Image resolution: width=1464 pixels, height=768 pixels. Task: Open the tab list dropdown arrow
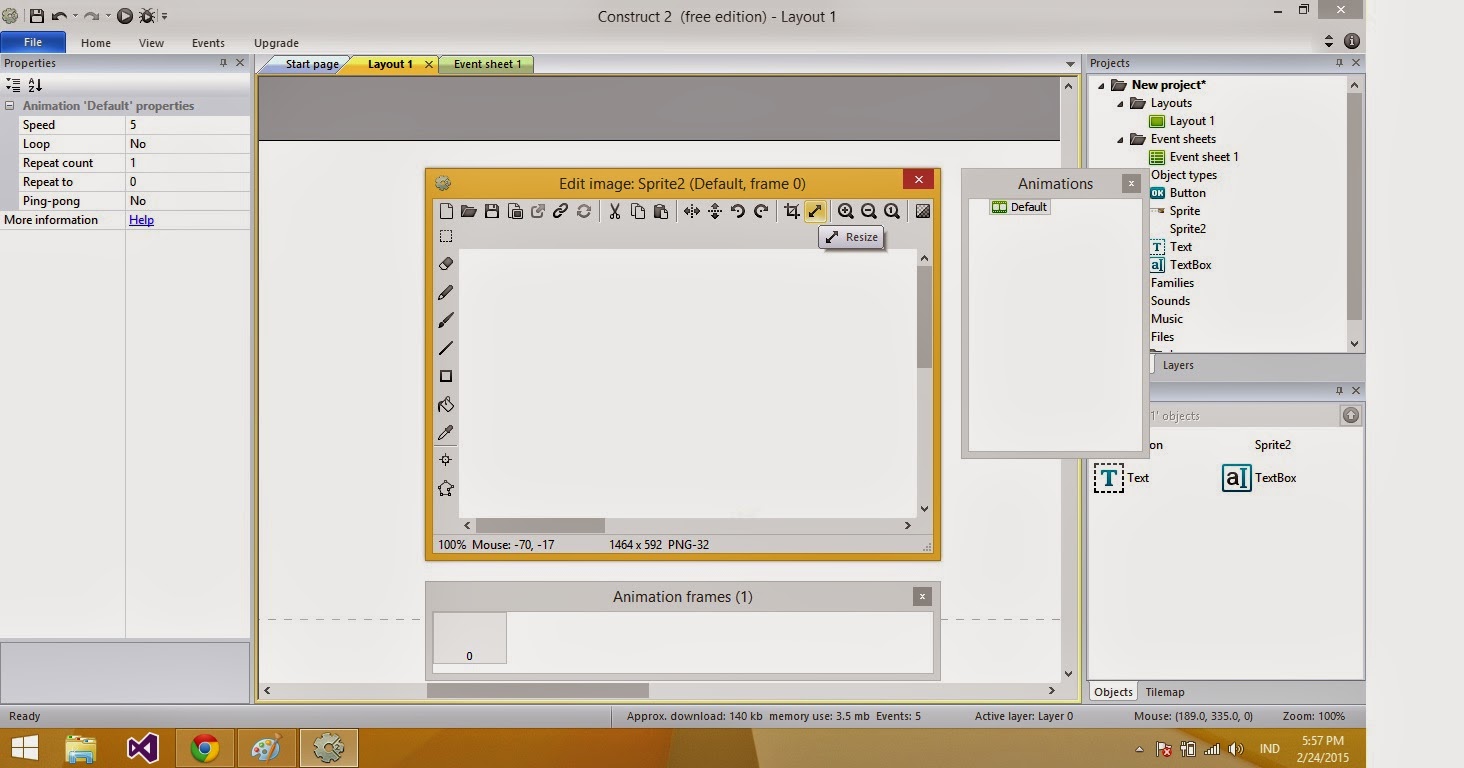click(1070, 64)
